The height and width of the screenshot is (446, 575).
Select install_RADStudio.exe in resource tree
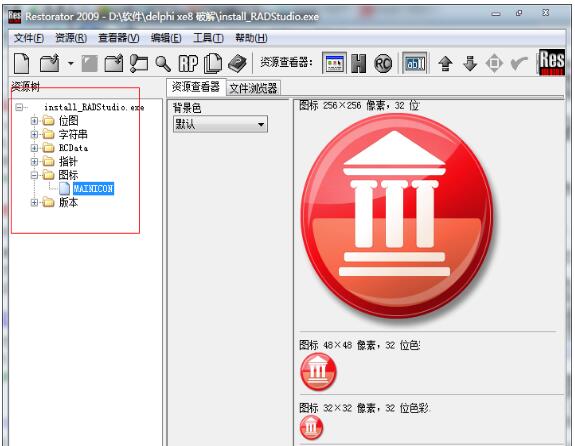coord(94,107)
